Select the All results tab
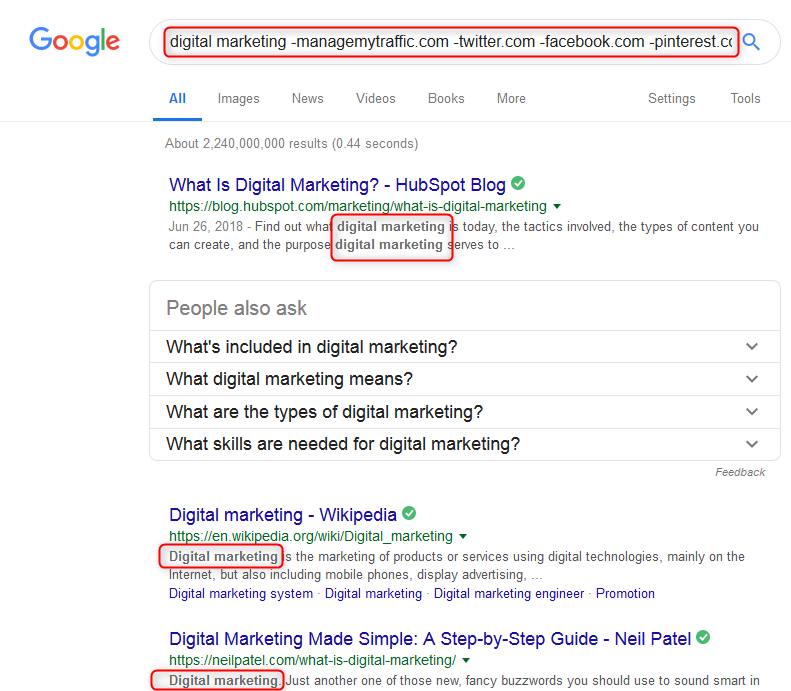 click(178, 98)
